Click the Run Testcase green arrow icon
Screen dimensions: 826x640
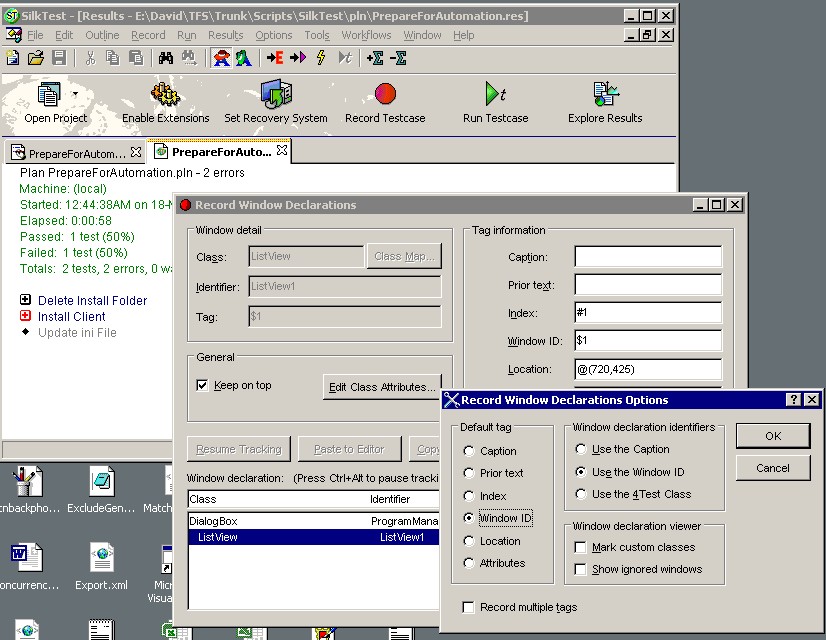[x=495, y=94]
